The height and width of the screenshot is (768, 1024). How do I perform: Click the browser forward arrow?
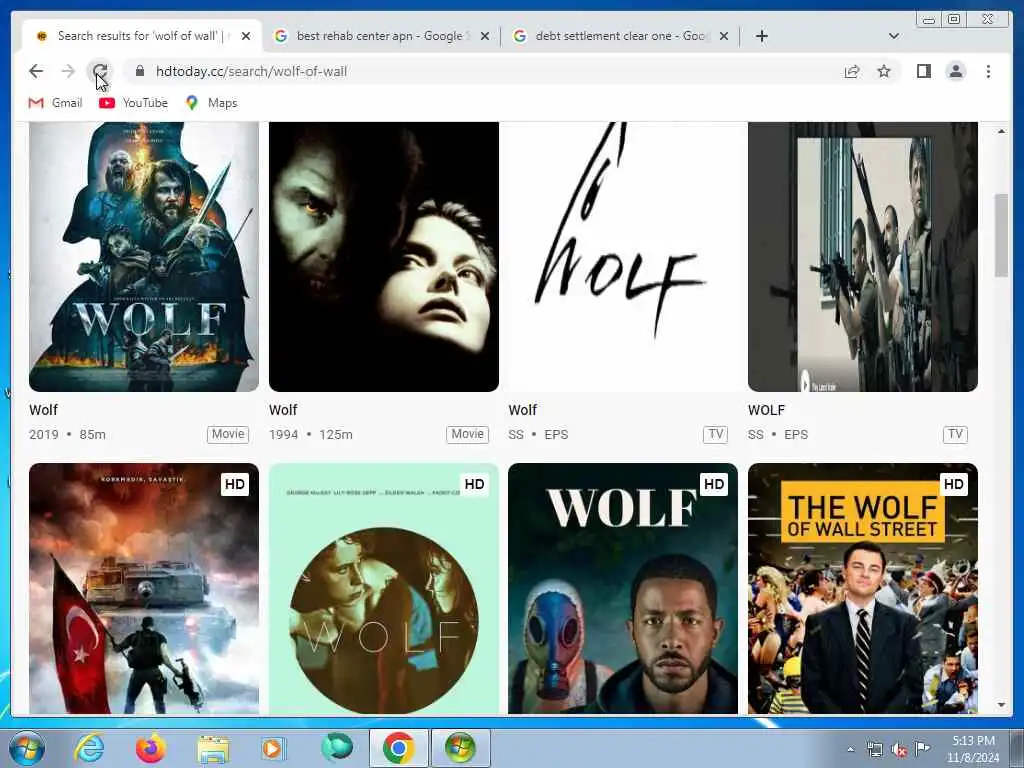point(68,71)
